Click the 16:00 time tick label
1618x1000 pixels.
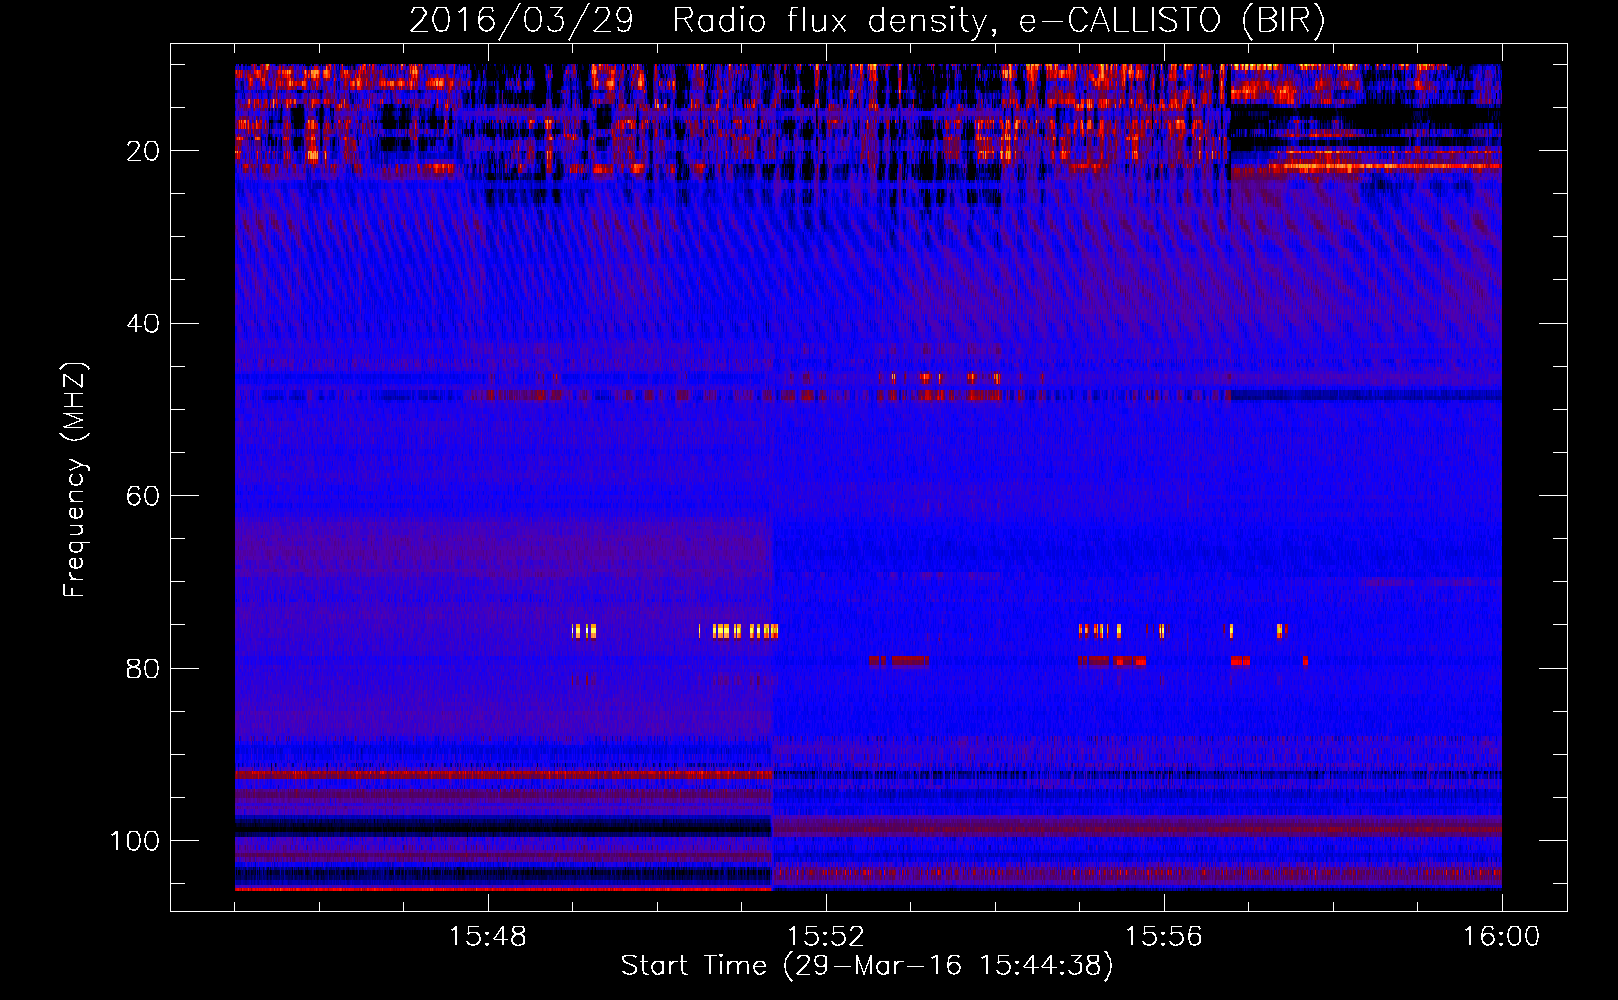tap(1502, 937)
